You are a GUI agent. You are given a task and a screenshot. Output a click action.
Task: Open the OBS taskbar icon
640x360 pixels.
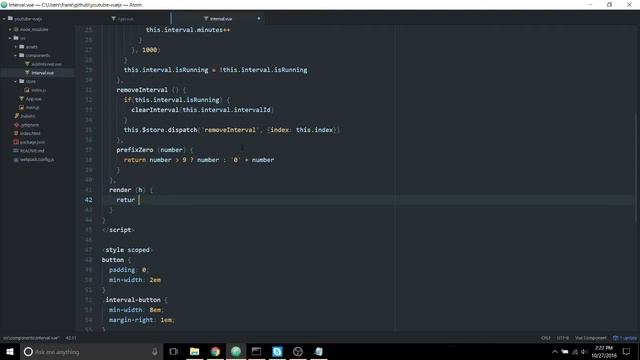[x=298, y=351]
